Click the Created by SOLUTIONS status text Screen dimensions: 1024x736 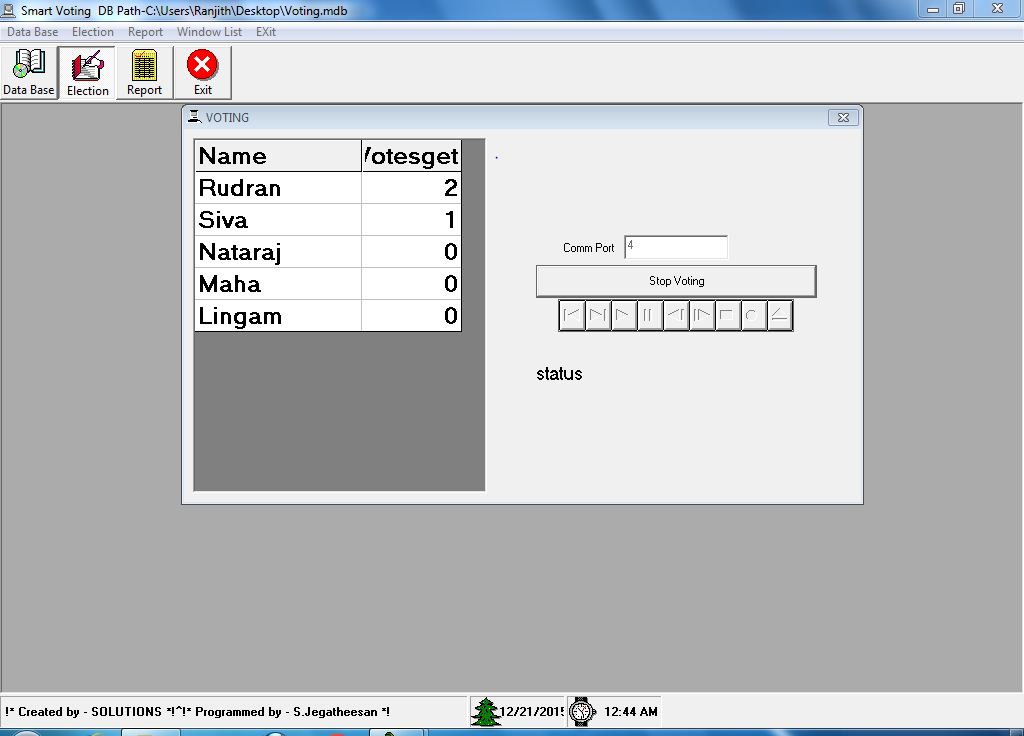point(197,711)
